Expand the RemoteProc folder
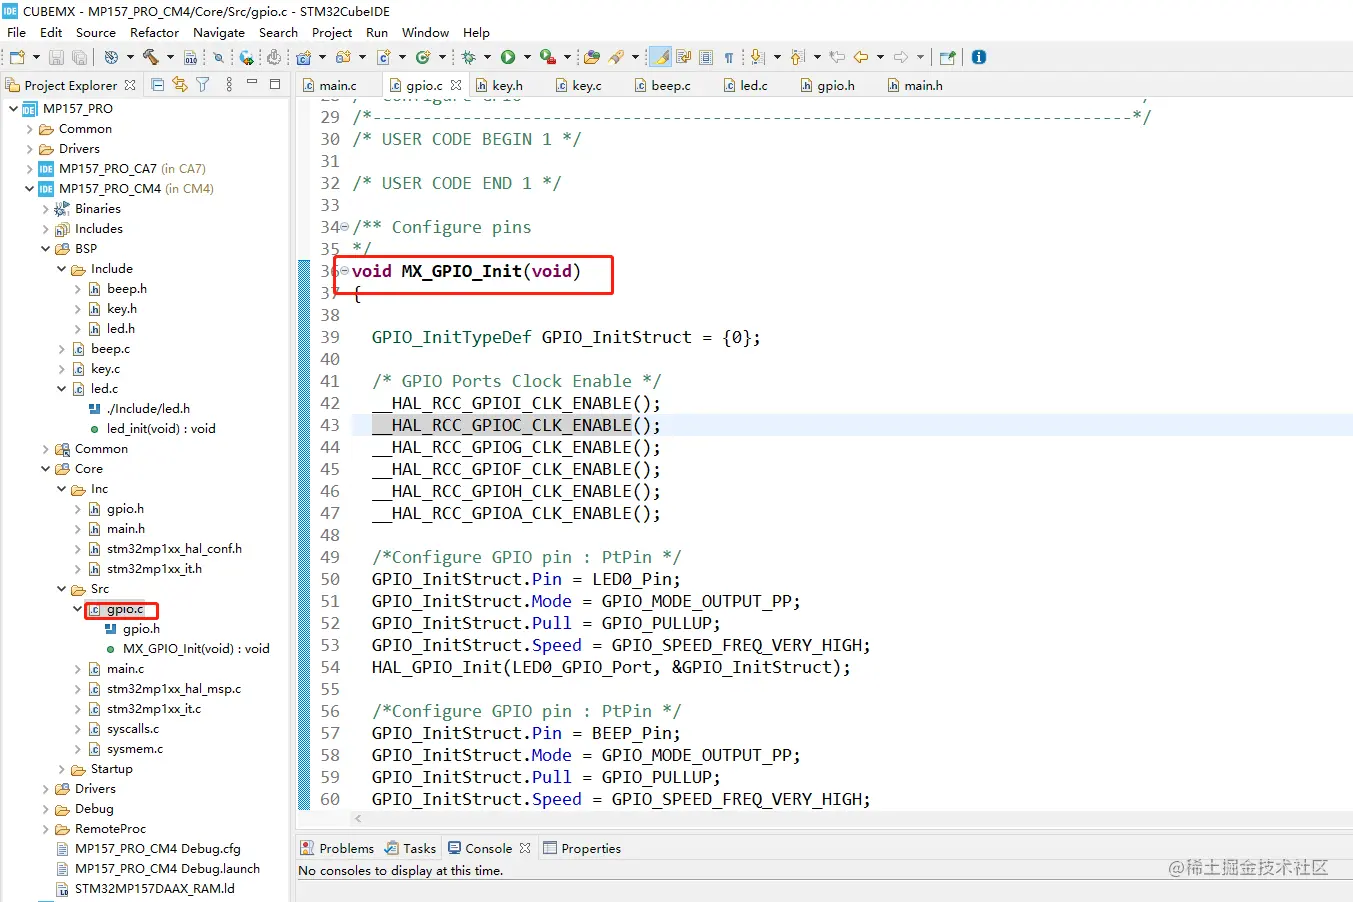The width and height of the screenshot is (1353, 902). click(45, 829)
